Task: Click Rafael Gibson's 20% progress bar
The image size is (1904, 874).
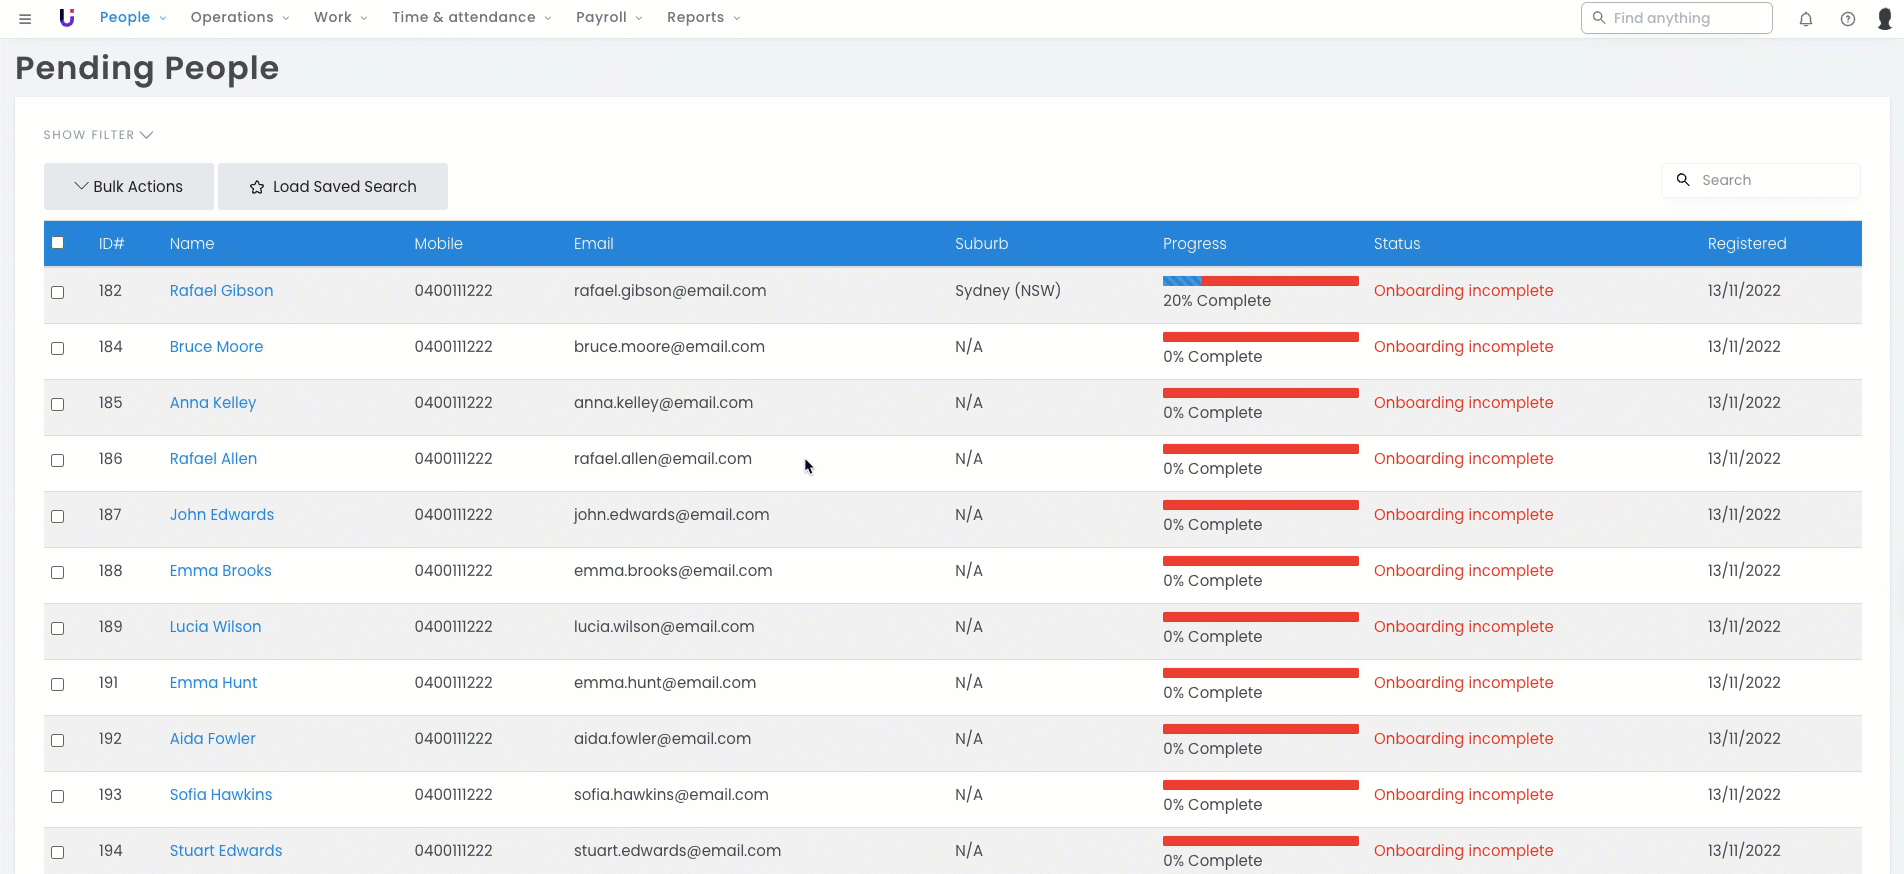Action: pyautogui.click(x=1260, y=281)
